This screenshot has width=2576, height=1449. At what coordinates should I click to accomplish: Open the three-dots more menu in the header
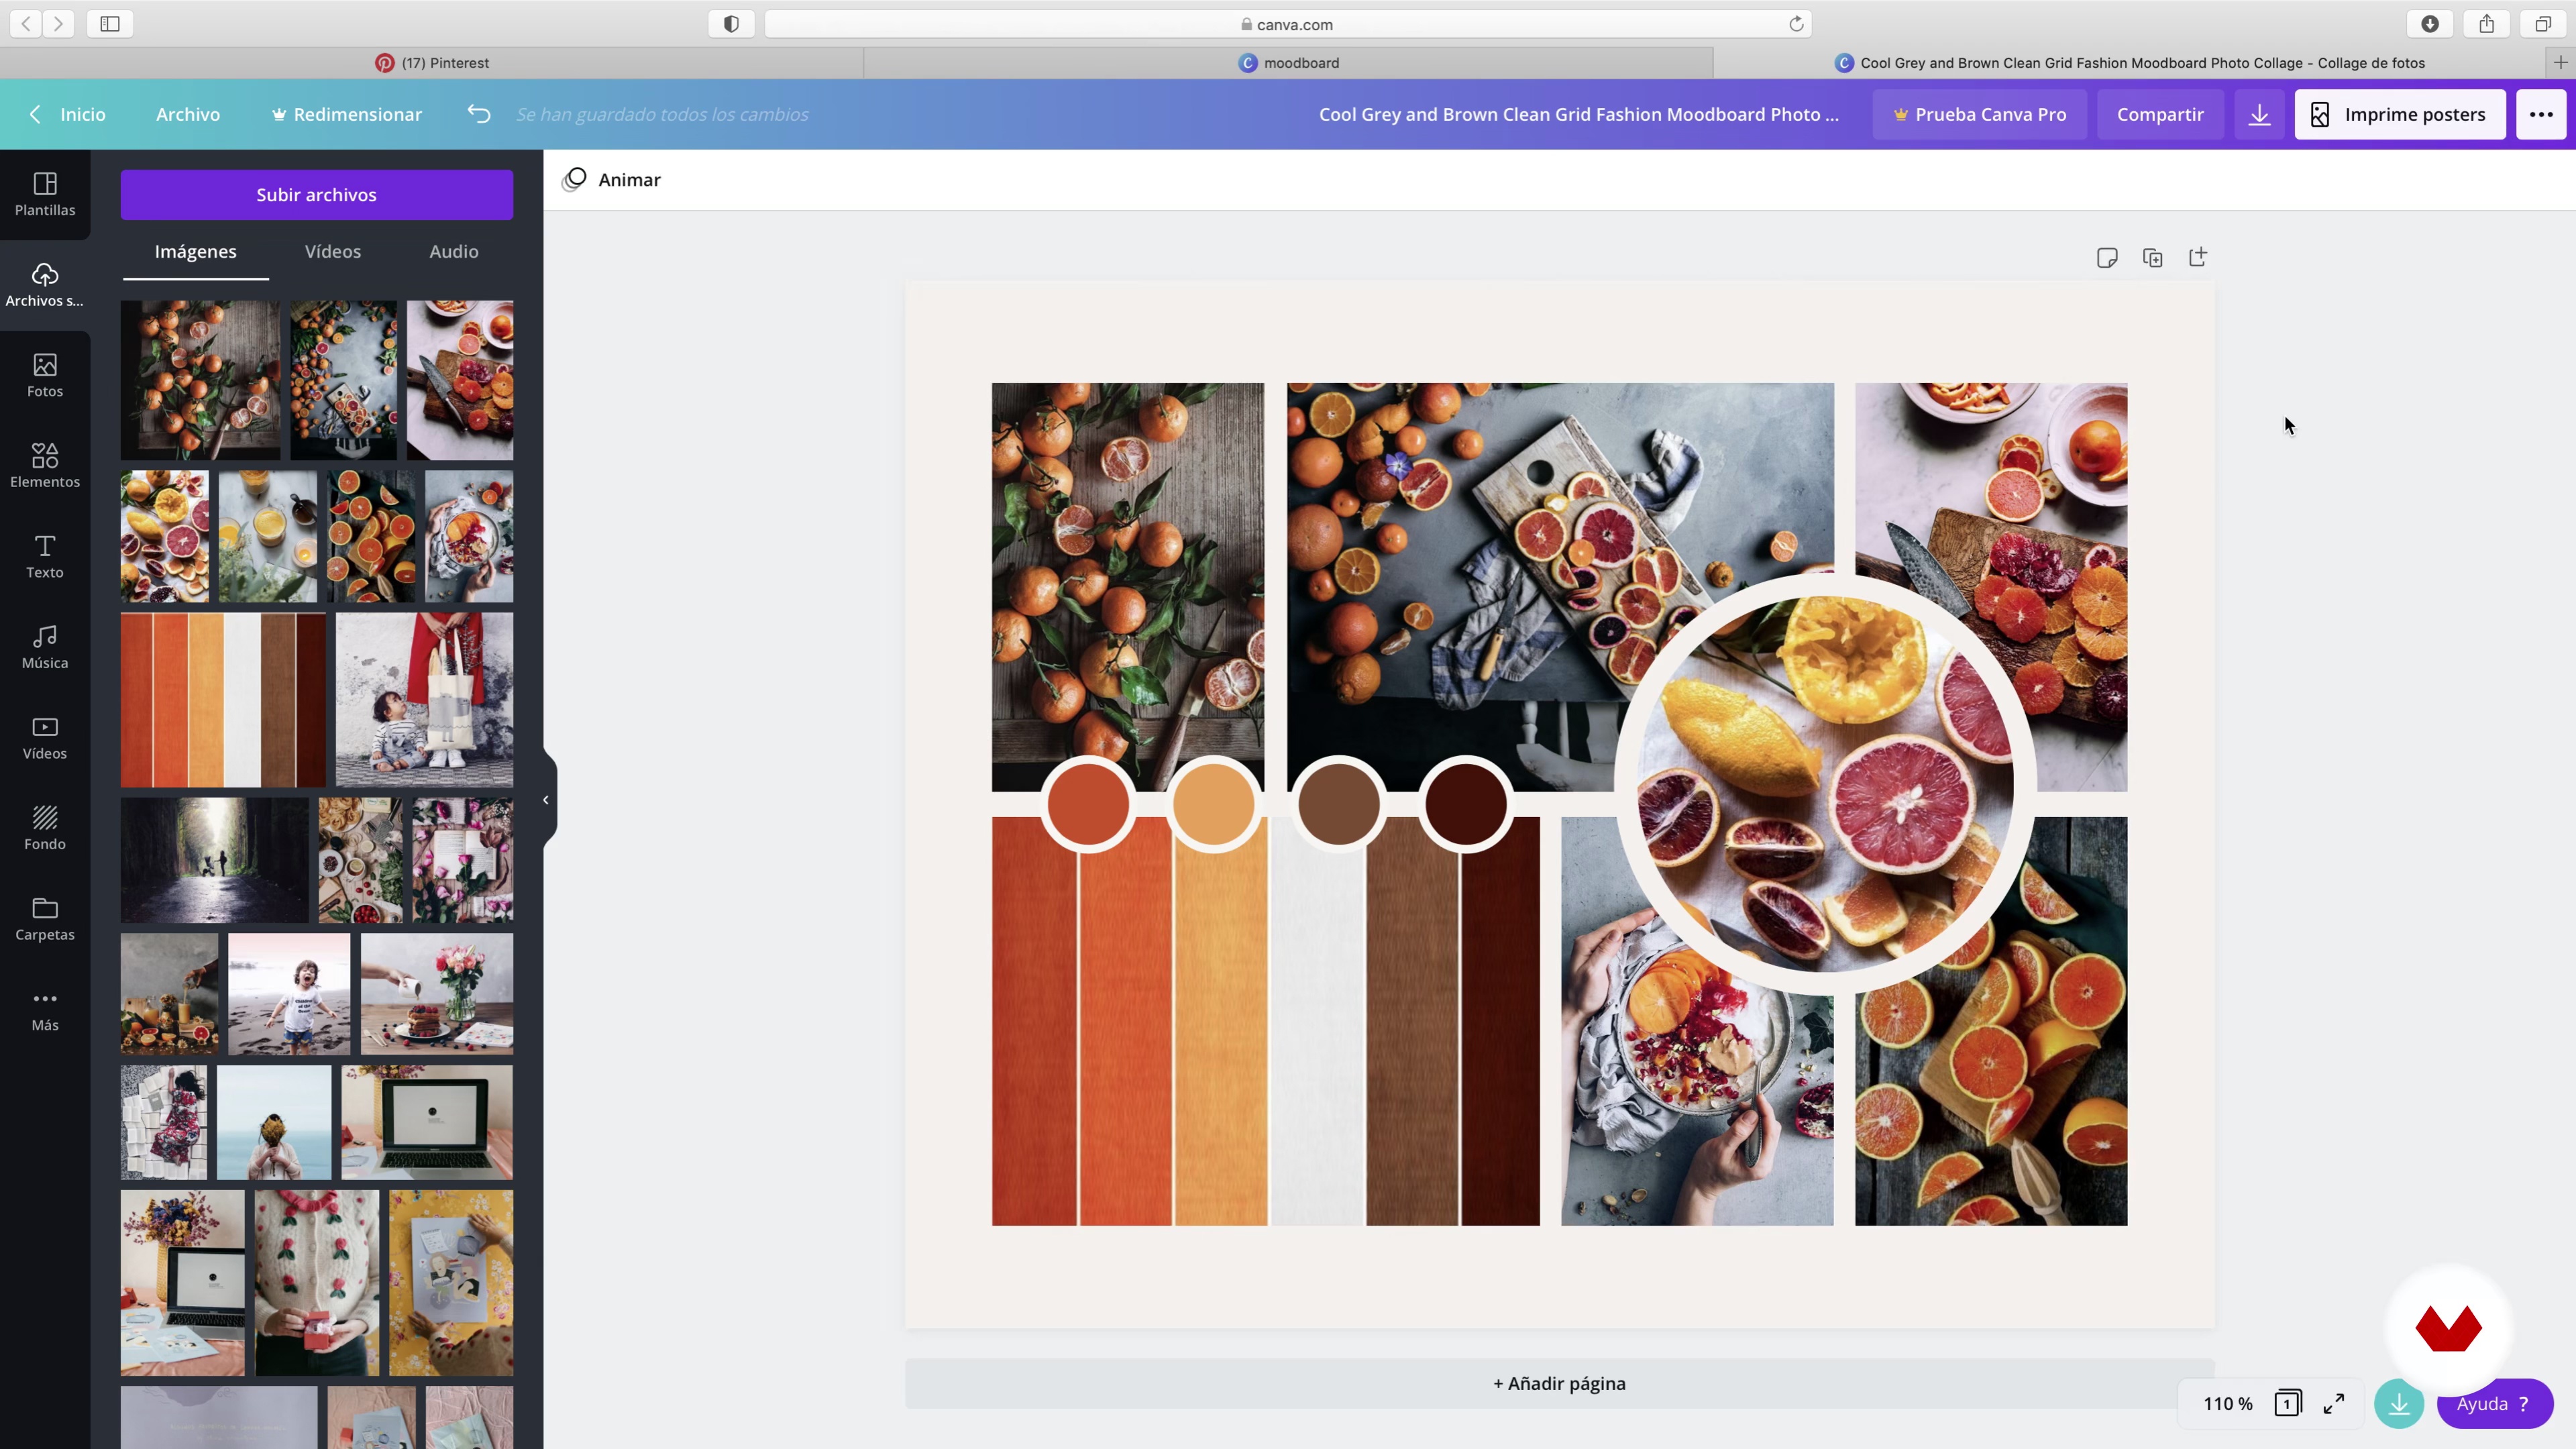click(x=2541, y=114)
